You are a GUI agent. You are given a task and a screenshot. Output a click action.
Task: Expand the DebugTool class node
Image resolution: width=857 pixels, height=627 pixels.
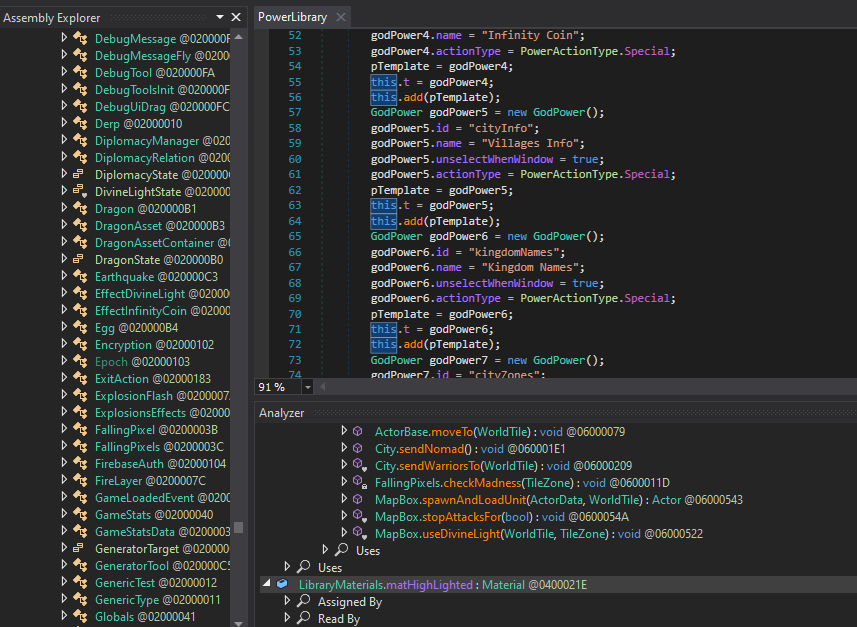[x=65, y=73]
